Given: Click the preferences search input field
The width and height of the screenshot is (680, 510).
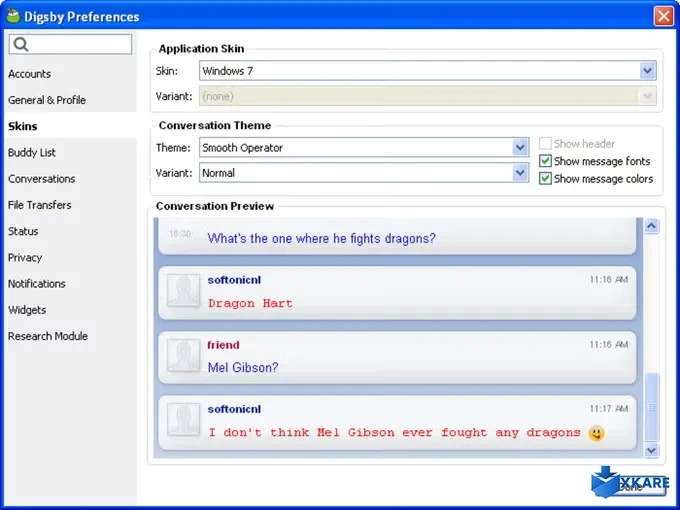Looking at the screenshot, I should coord(70,44).
